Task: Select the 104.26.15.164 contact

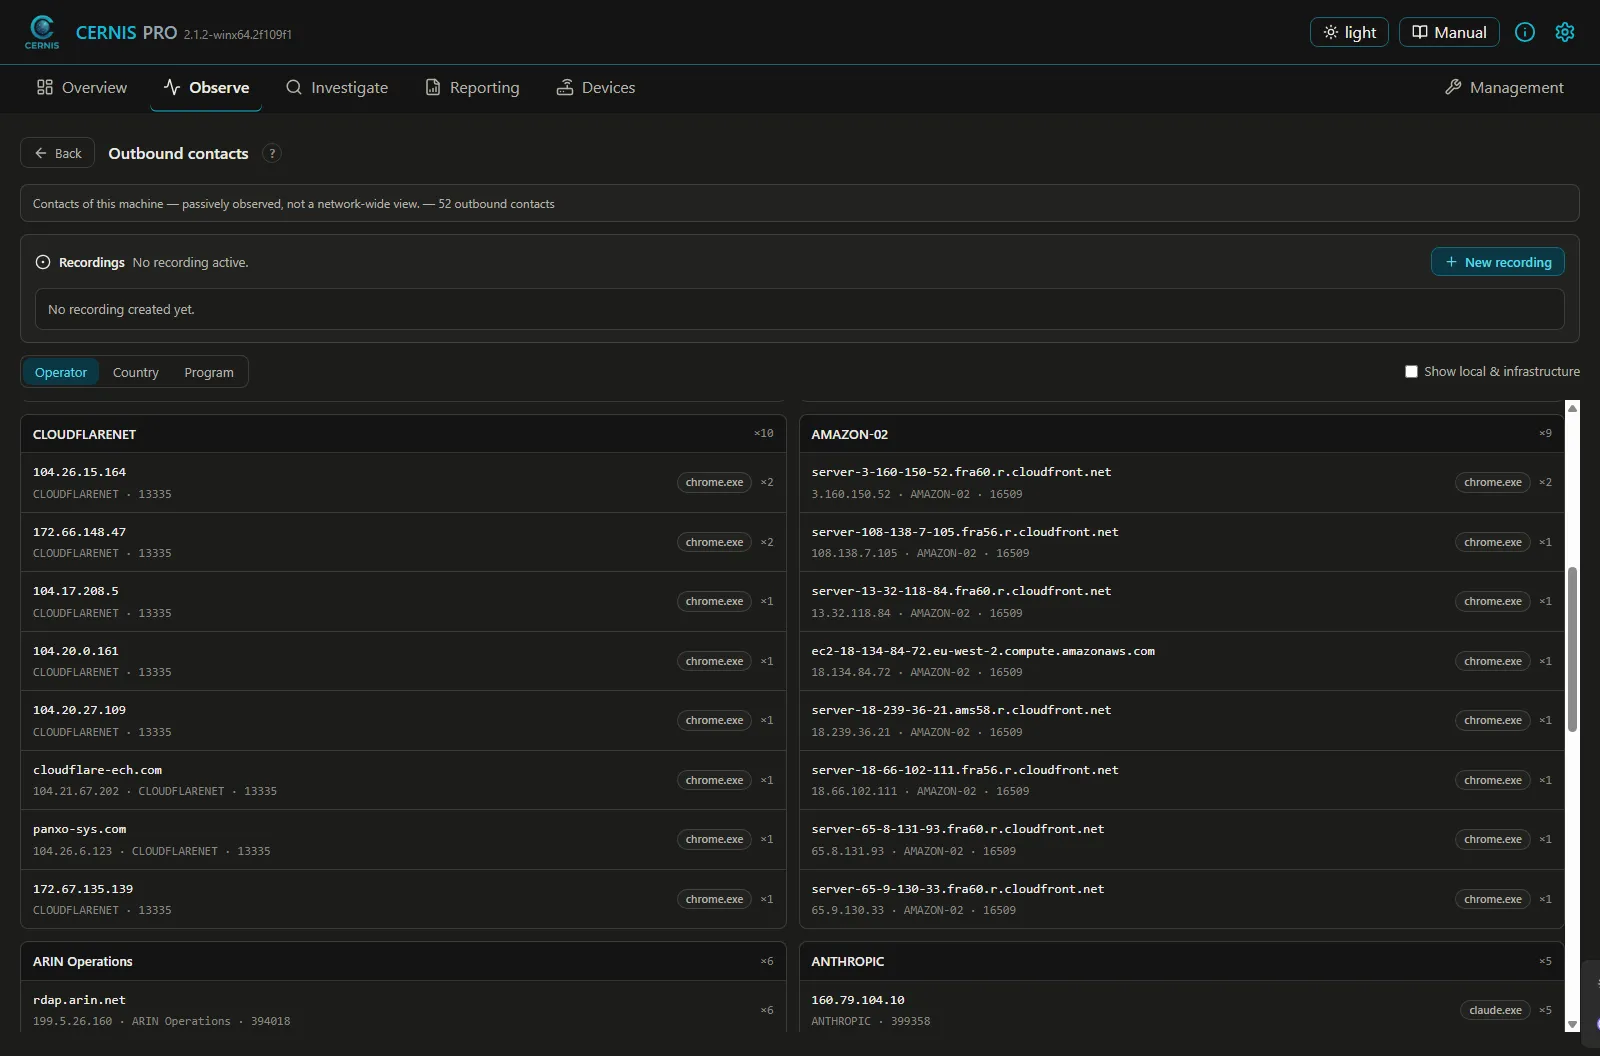Action: point(403,483)
